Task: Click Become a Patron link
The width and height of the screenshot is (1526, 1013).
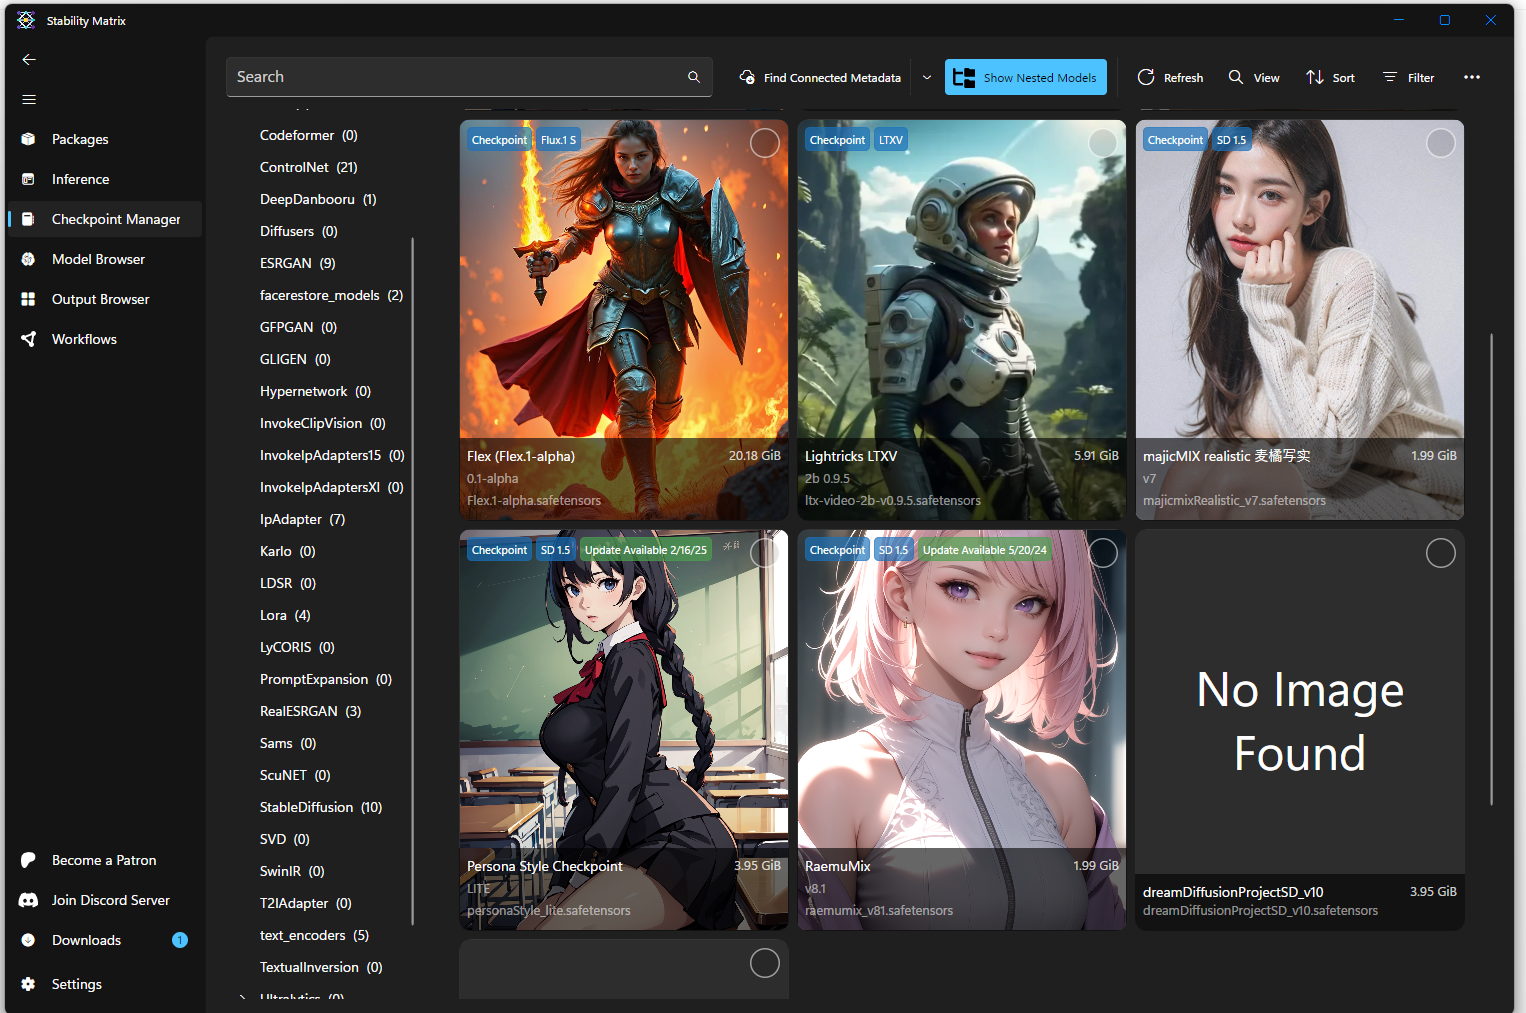Action: pyautogui.click(x=104, y=860)
